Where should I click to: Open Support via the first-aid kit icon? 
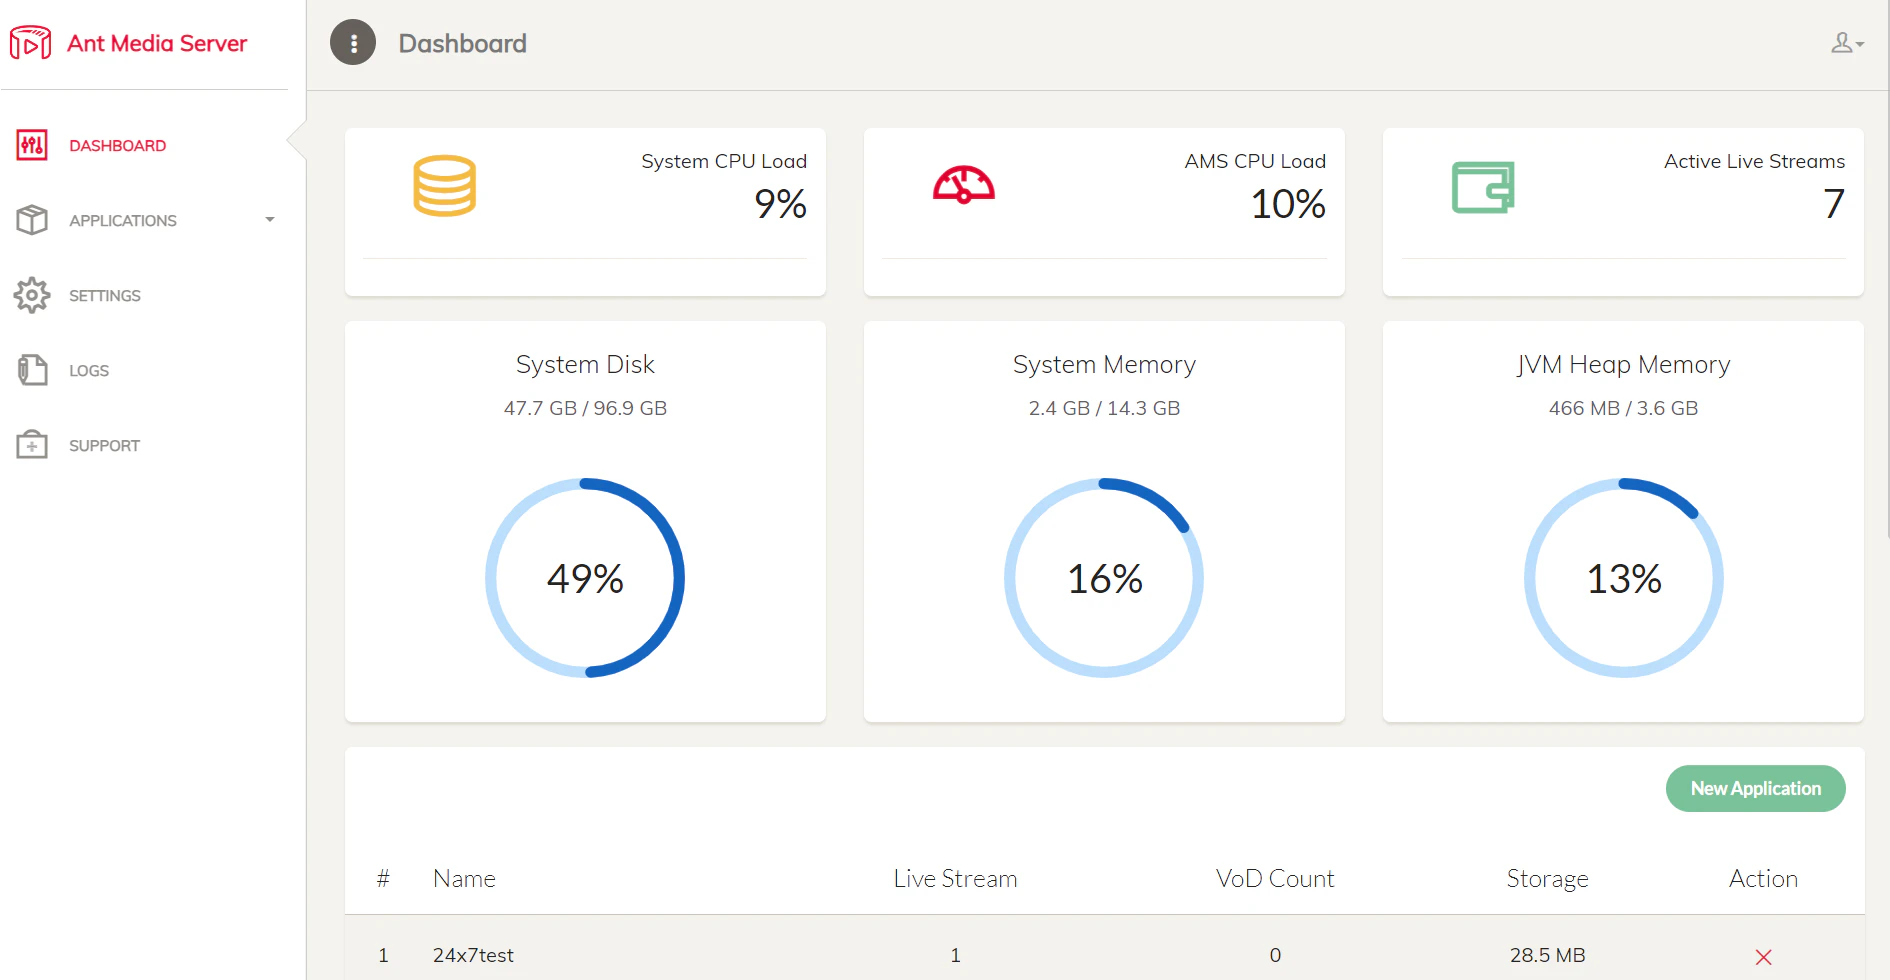(x=32, y=445)
